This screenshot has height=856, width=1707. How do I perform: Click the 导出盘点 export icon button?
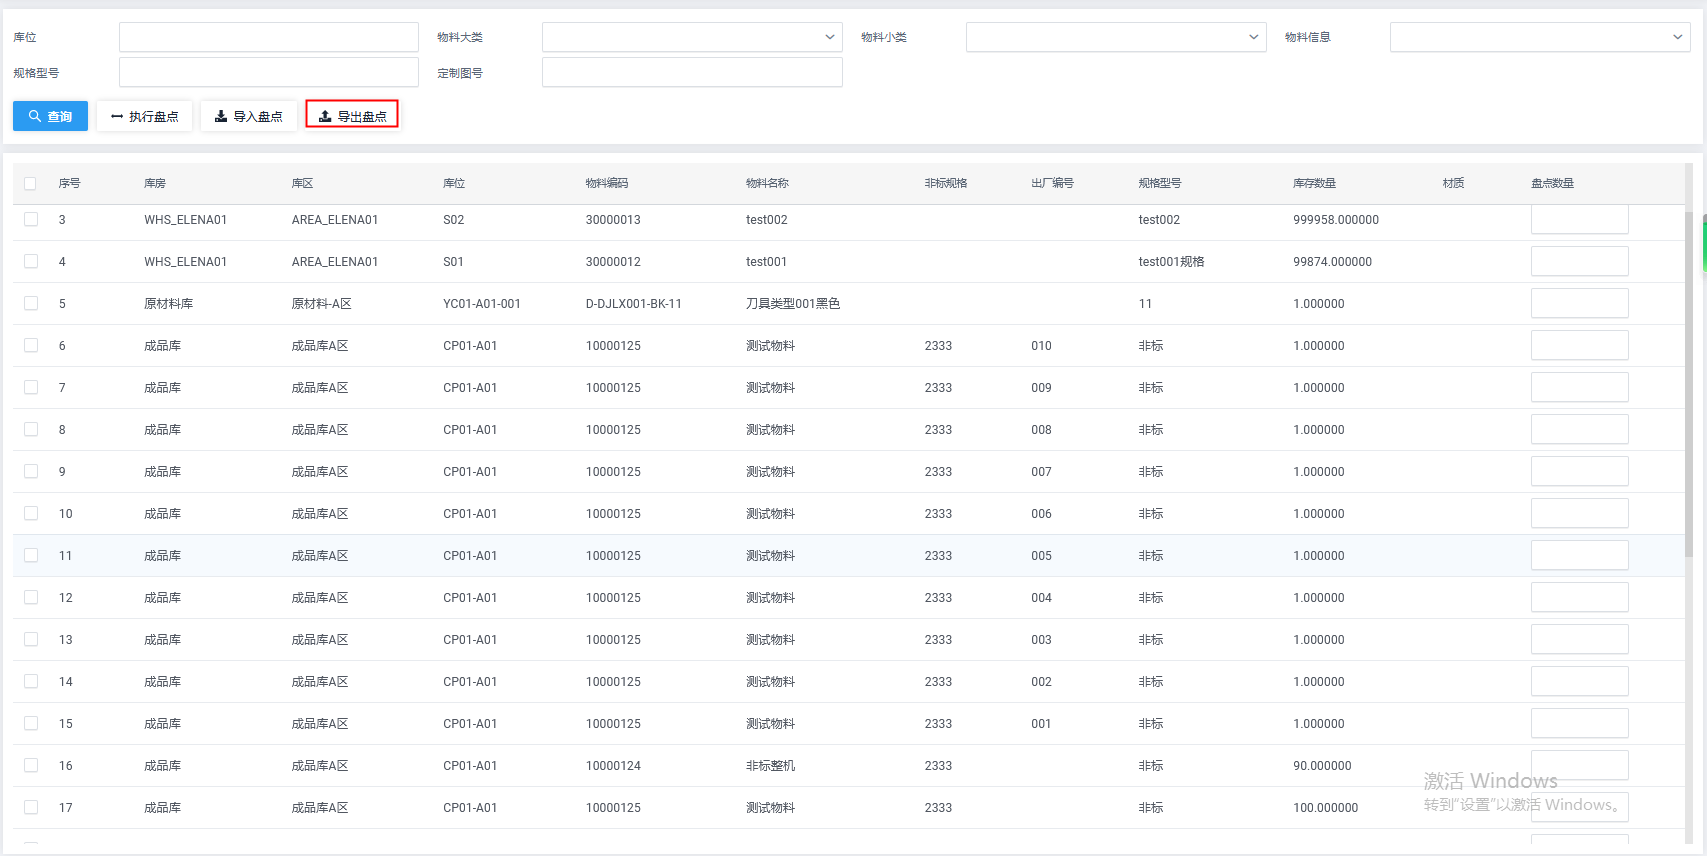pyautogui.click(x=352, y=116)
